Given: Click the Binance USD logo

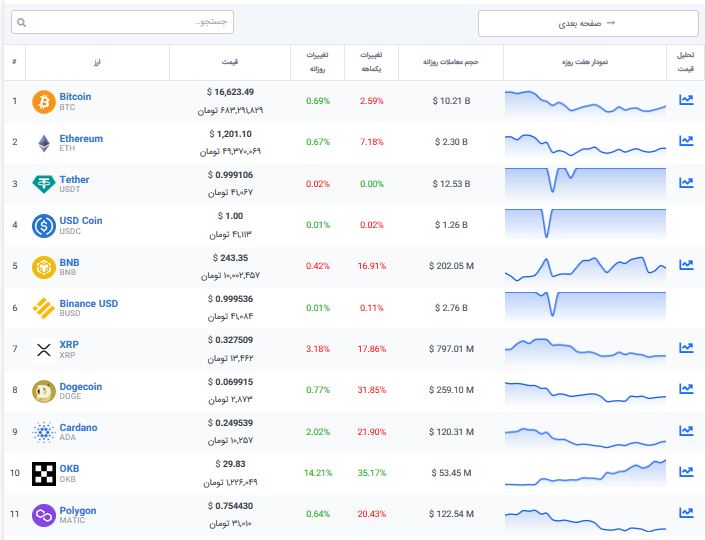Looking at the screenshot, I should point(44,308).
